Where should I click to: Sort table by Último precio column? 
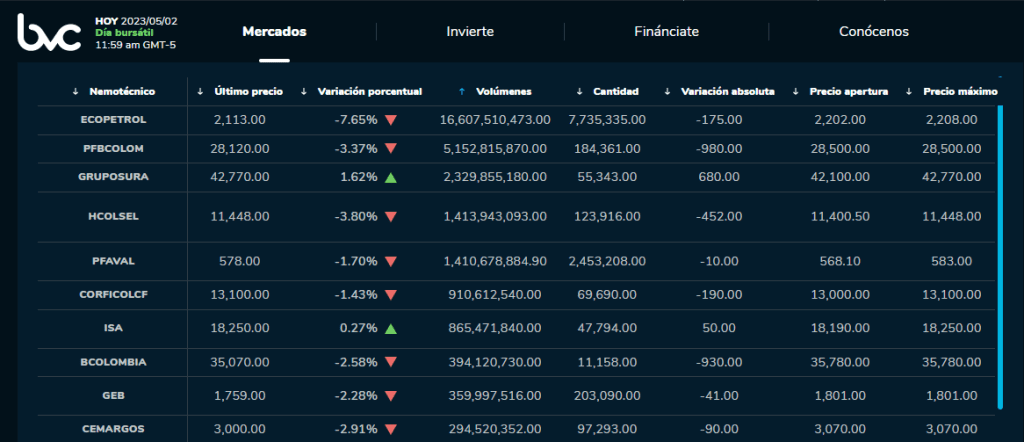(248, 92)
